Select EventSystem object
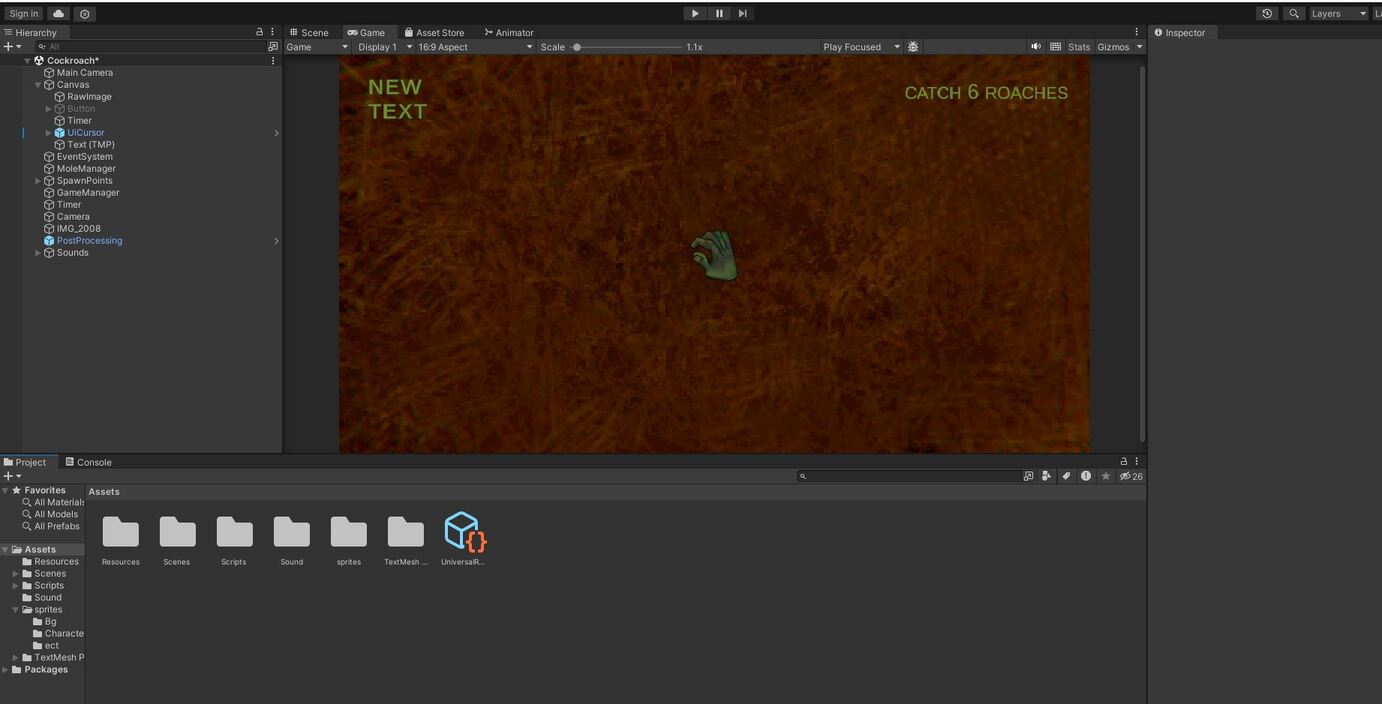The height and width of the screenshot is (704, 1382). coord(84,157)
